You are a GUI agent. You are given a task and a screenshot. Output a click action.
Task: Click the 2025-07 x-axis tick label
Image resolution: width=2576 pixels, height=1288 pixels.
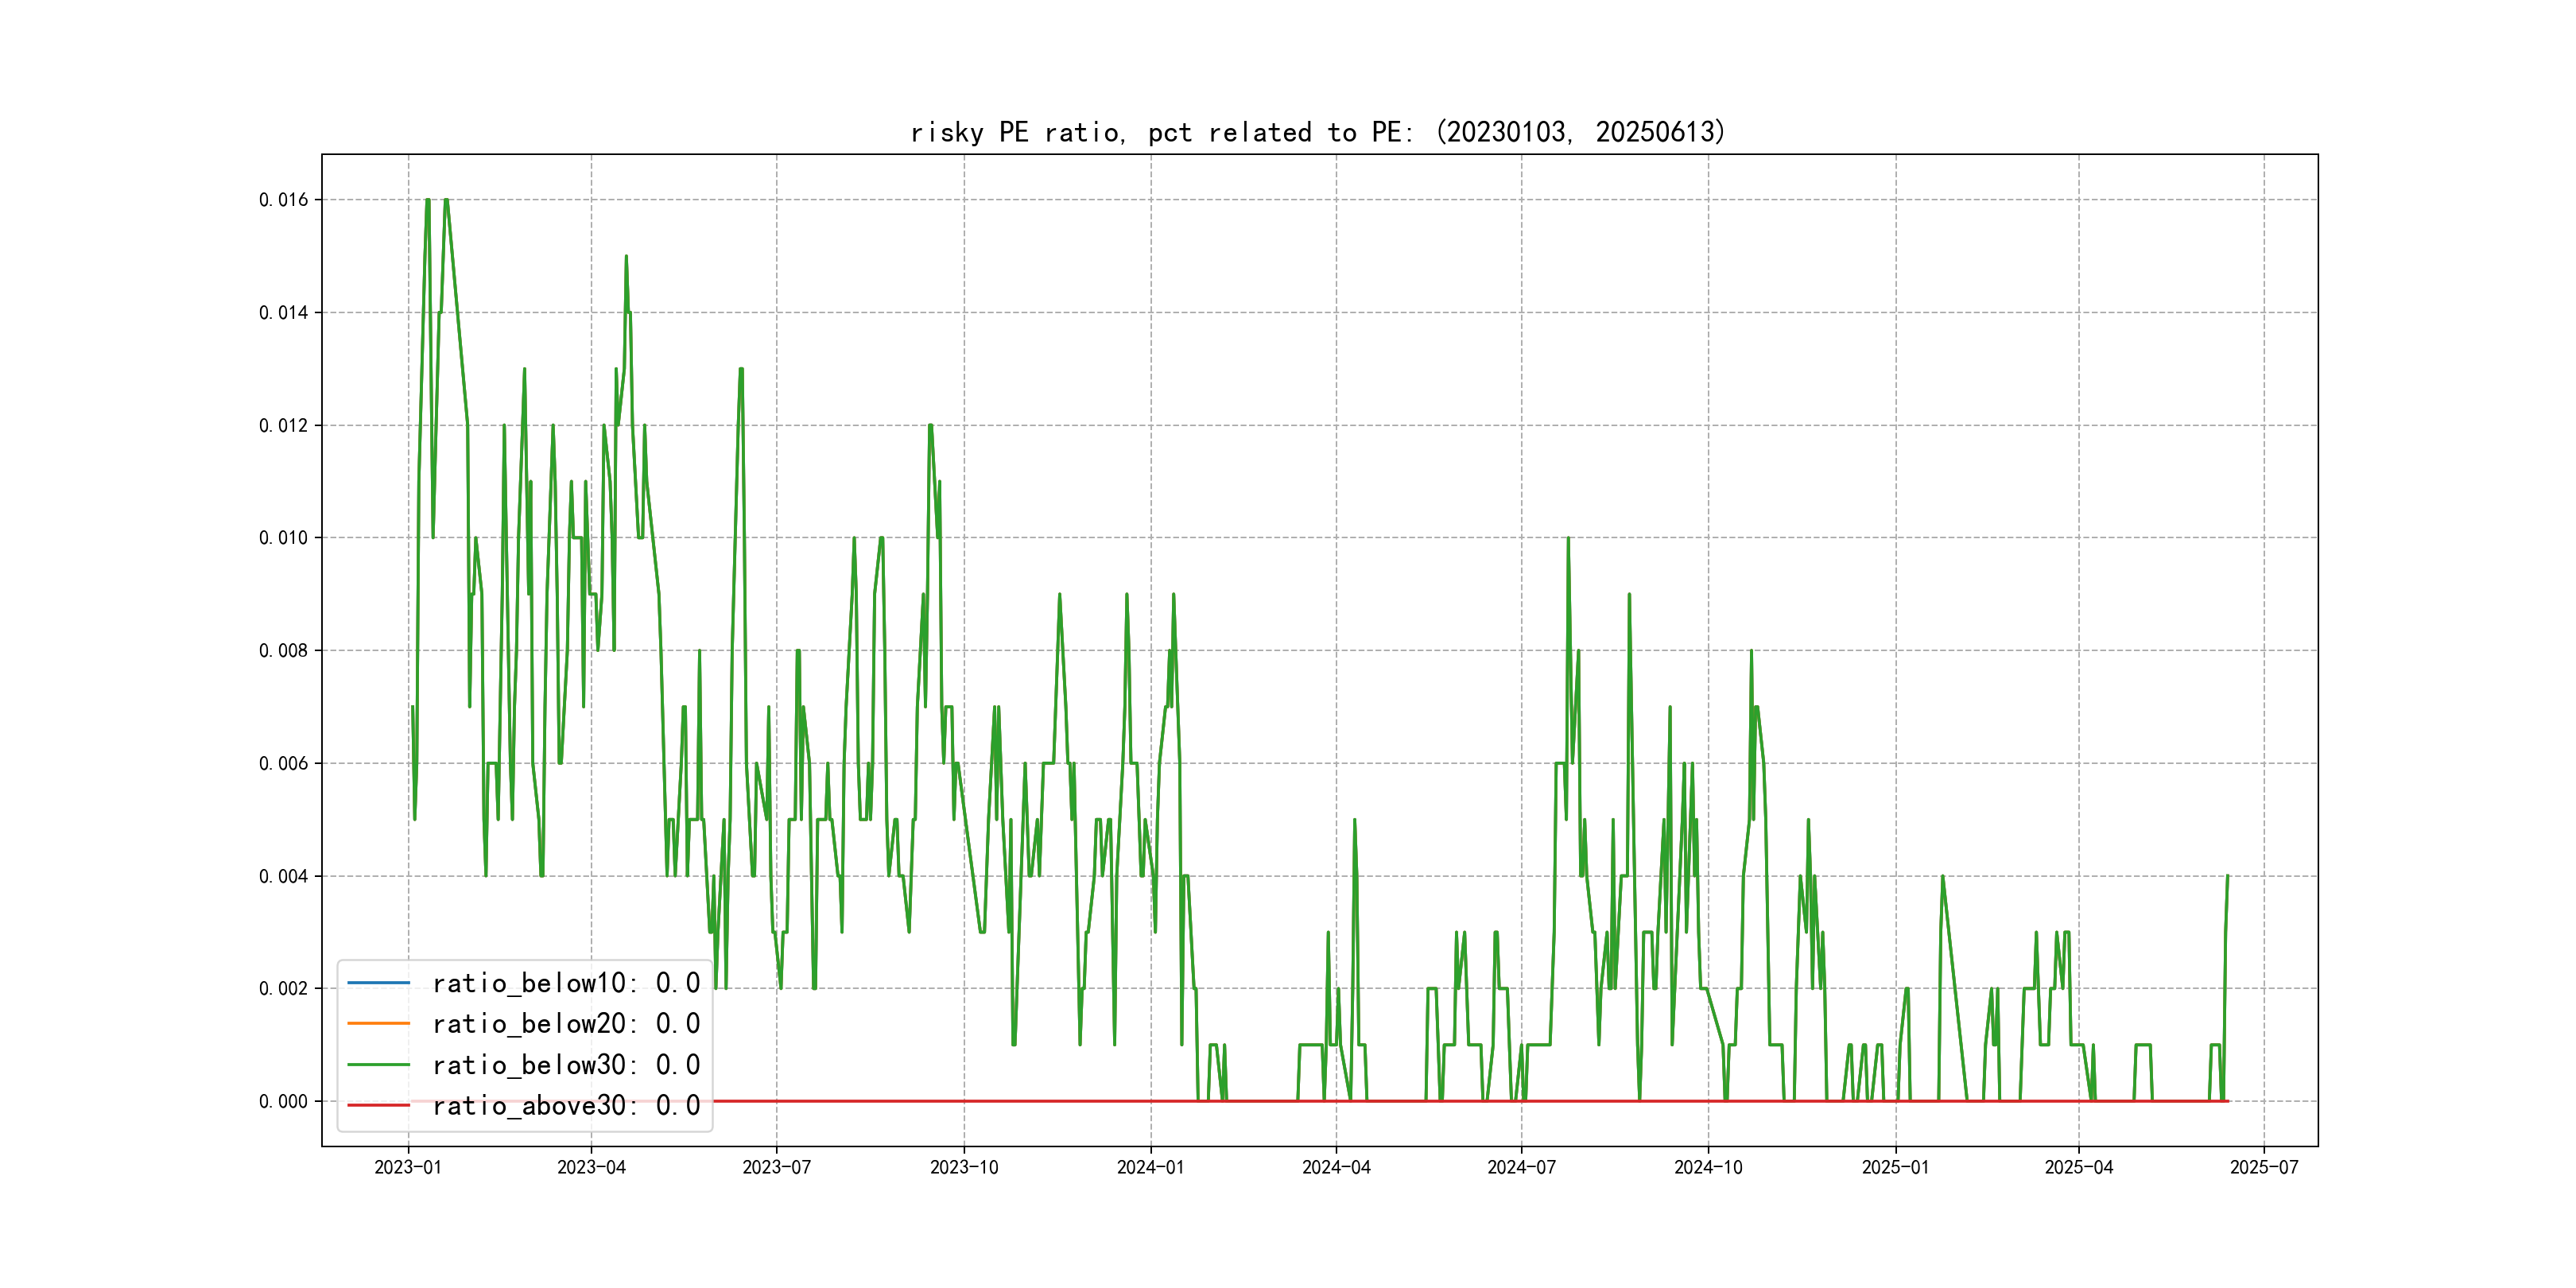pyautogui.click(x=2264, y=1167)
